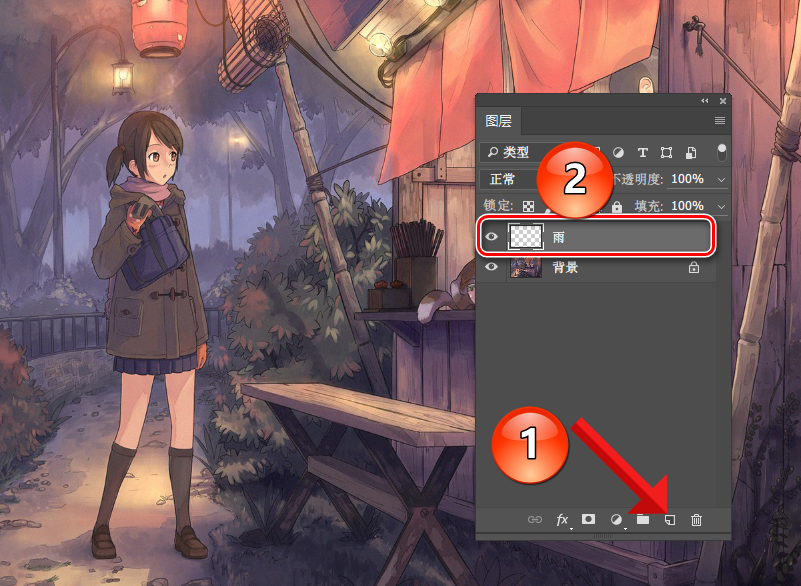Click the link layers icon

point(534,520)
